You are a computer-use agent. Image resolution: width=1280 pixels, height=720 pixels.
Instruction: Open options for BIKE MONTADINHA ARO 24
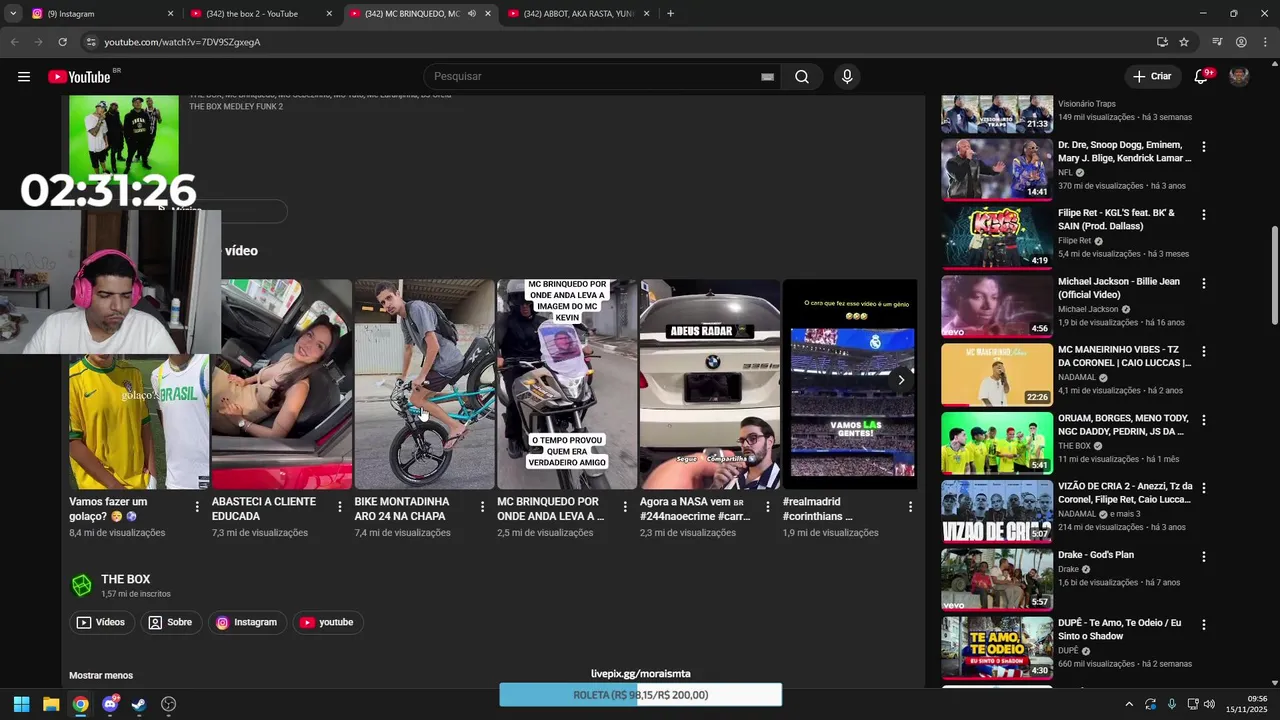482,508
